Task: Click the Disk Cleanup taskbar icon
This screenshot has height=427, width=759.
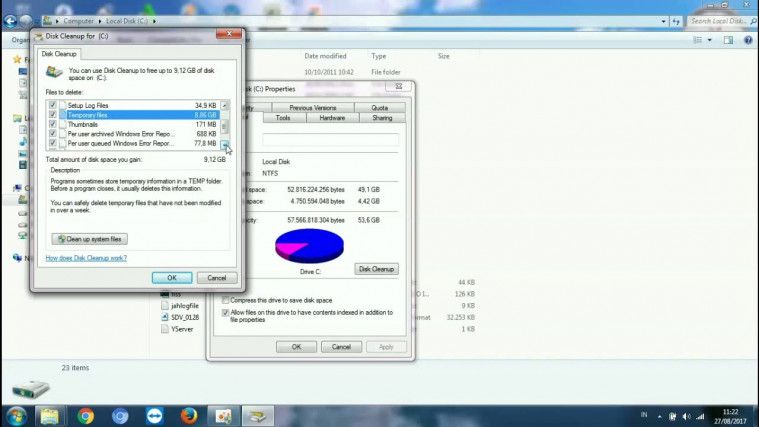Action: click(x=258, y=416)
